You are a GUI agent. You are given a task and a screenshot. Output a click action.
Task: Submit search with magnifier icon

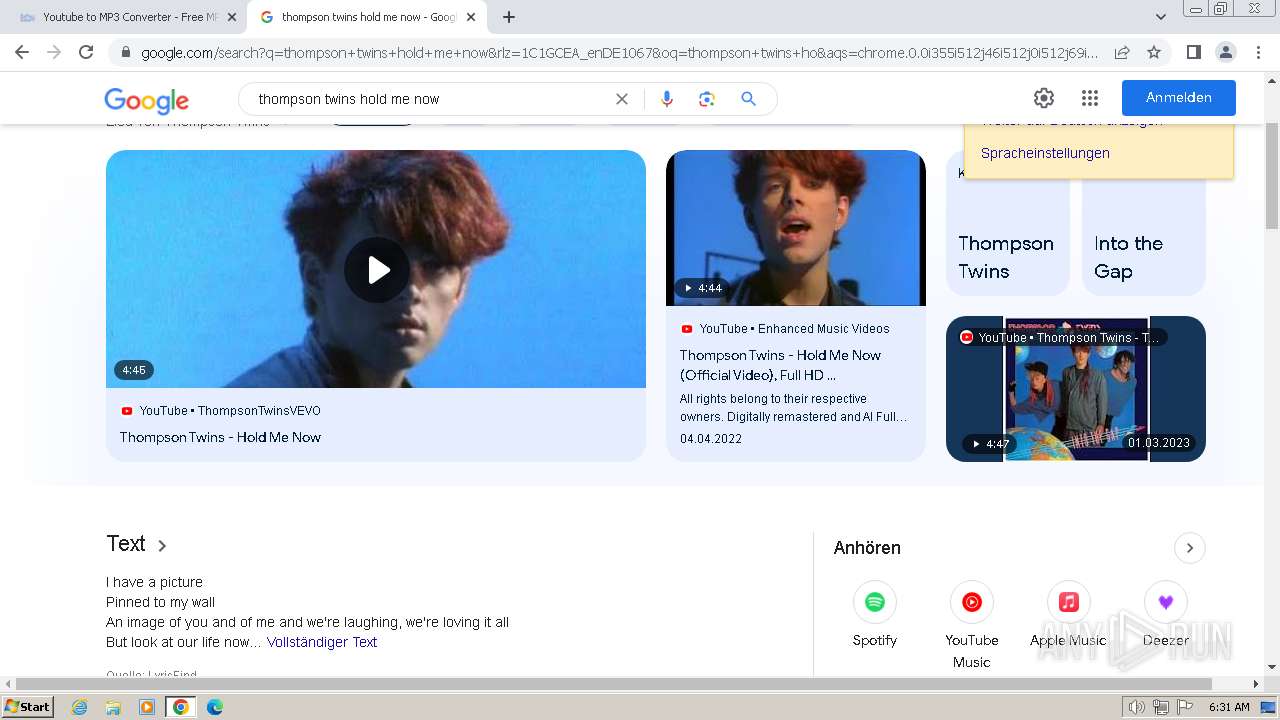tap(748, 99)
